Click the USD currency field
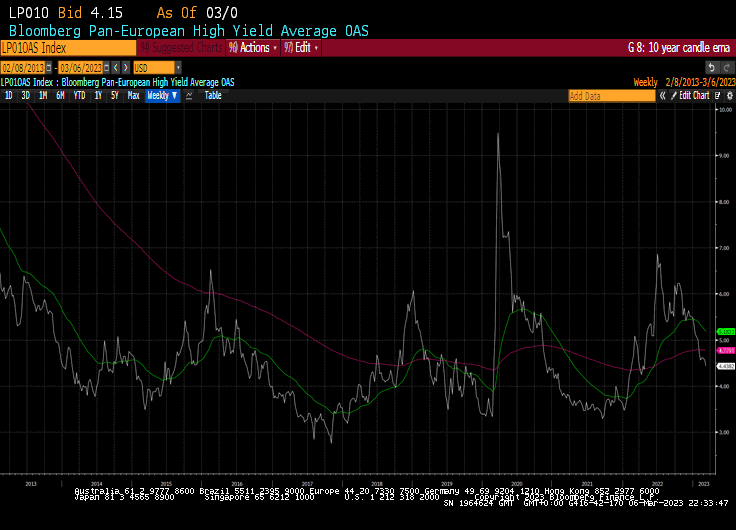The width and height of the screenshot is (736, 530). pyautogui.click(x=154, y=68)
